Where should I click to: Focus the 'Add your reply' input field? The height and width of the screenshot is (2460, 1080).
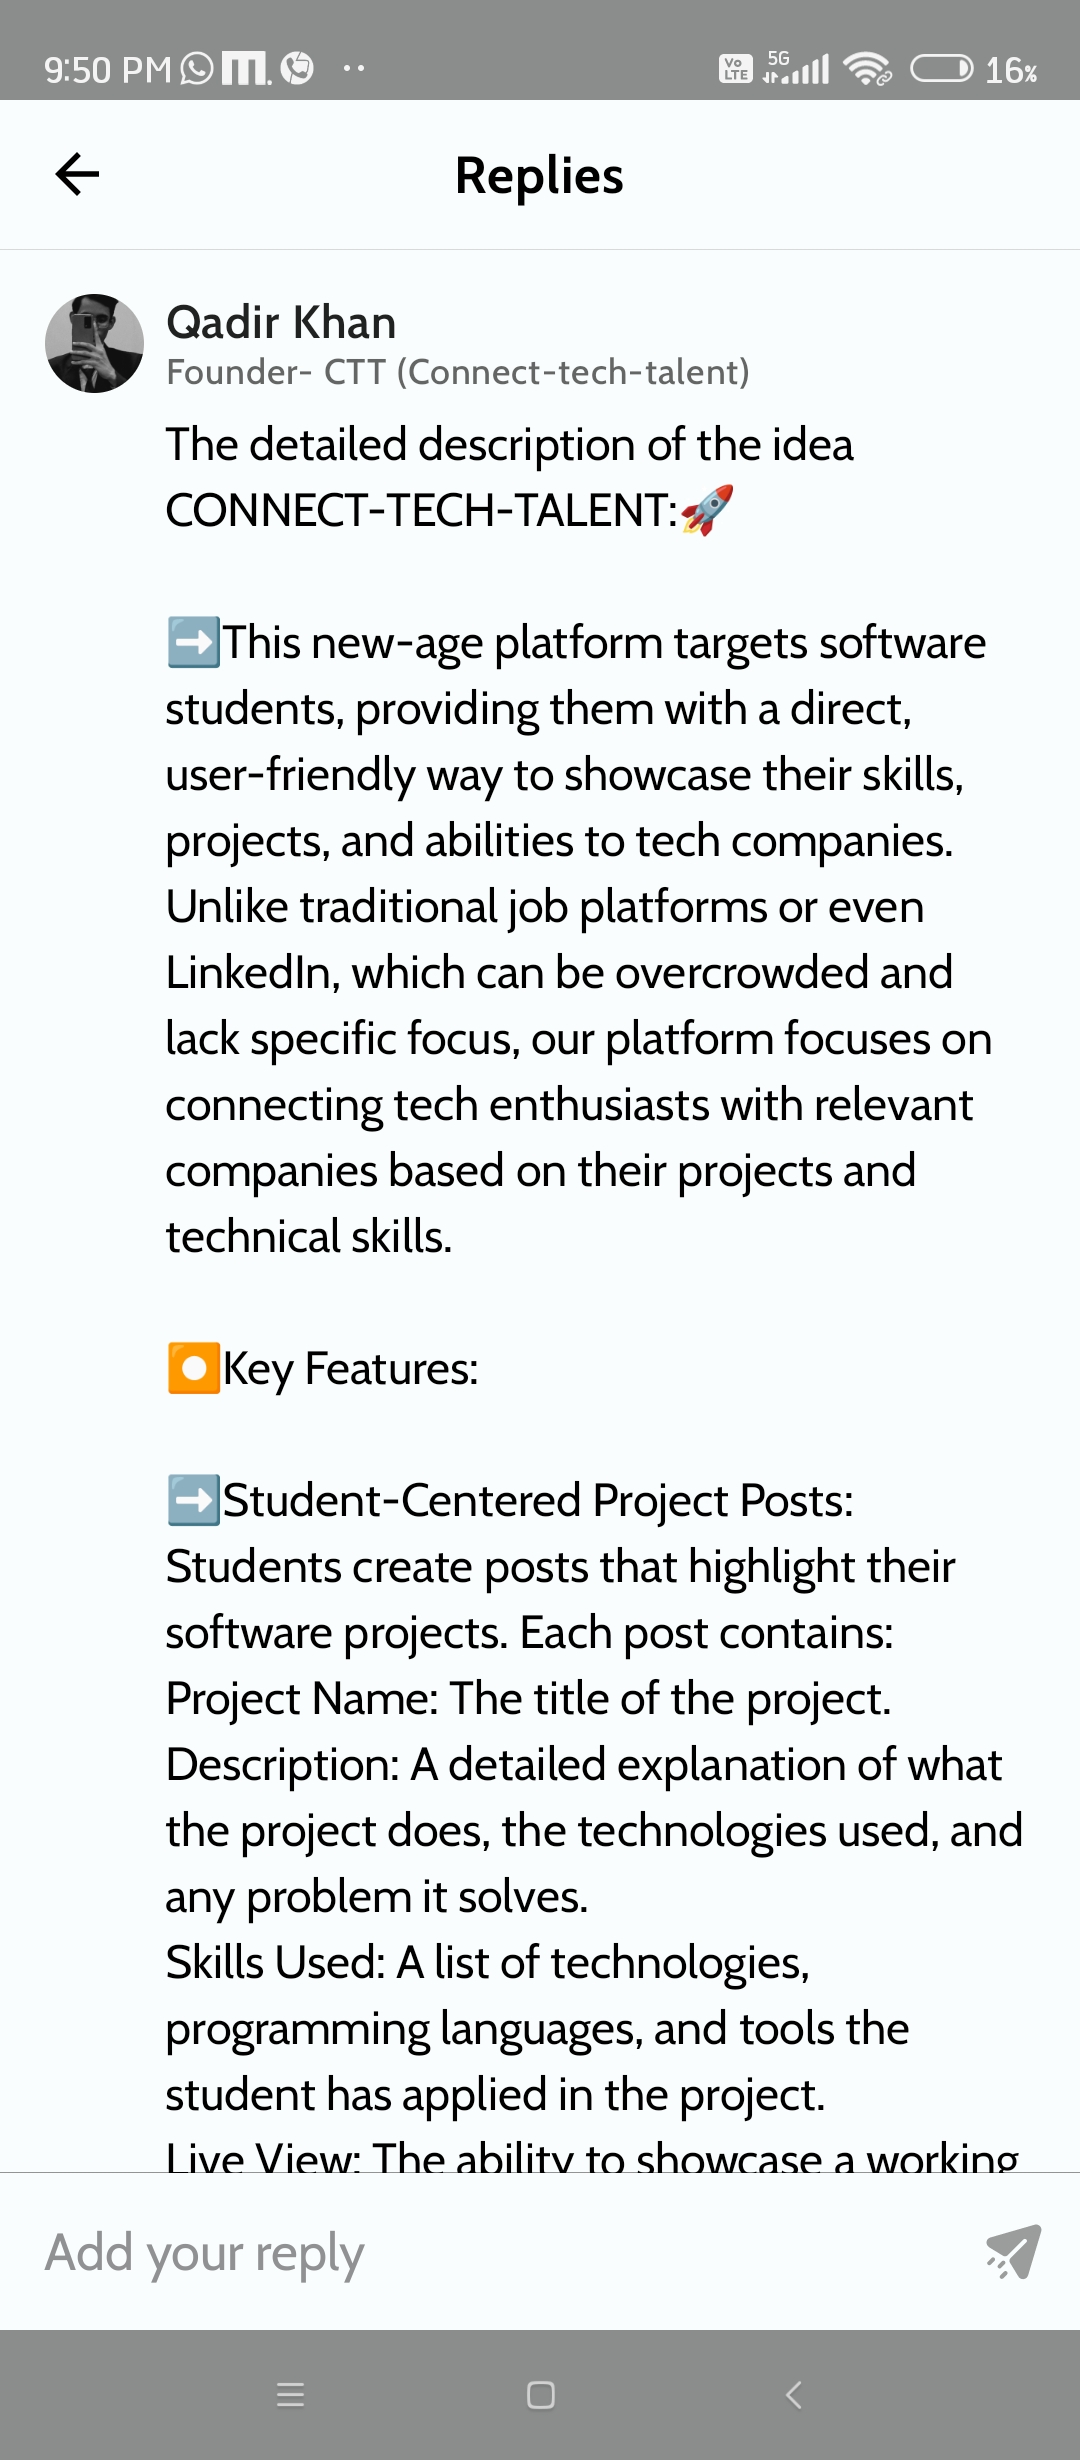(500, 2252)
